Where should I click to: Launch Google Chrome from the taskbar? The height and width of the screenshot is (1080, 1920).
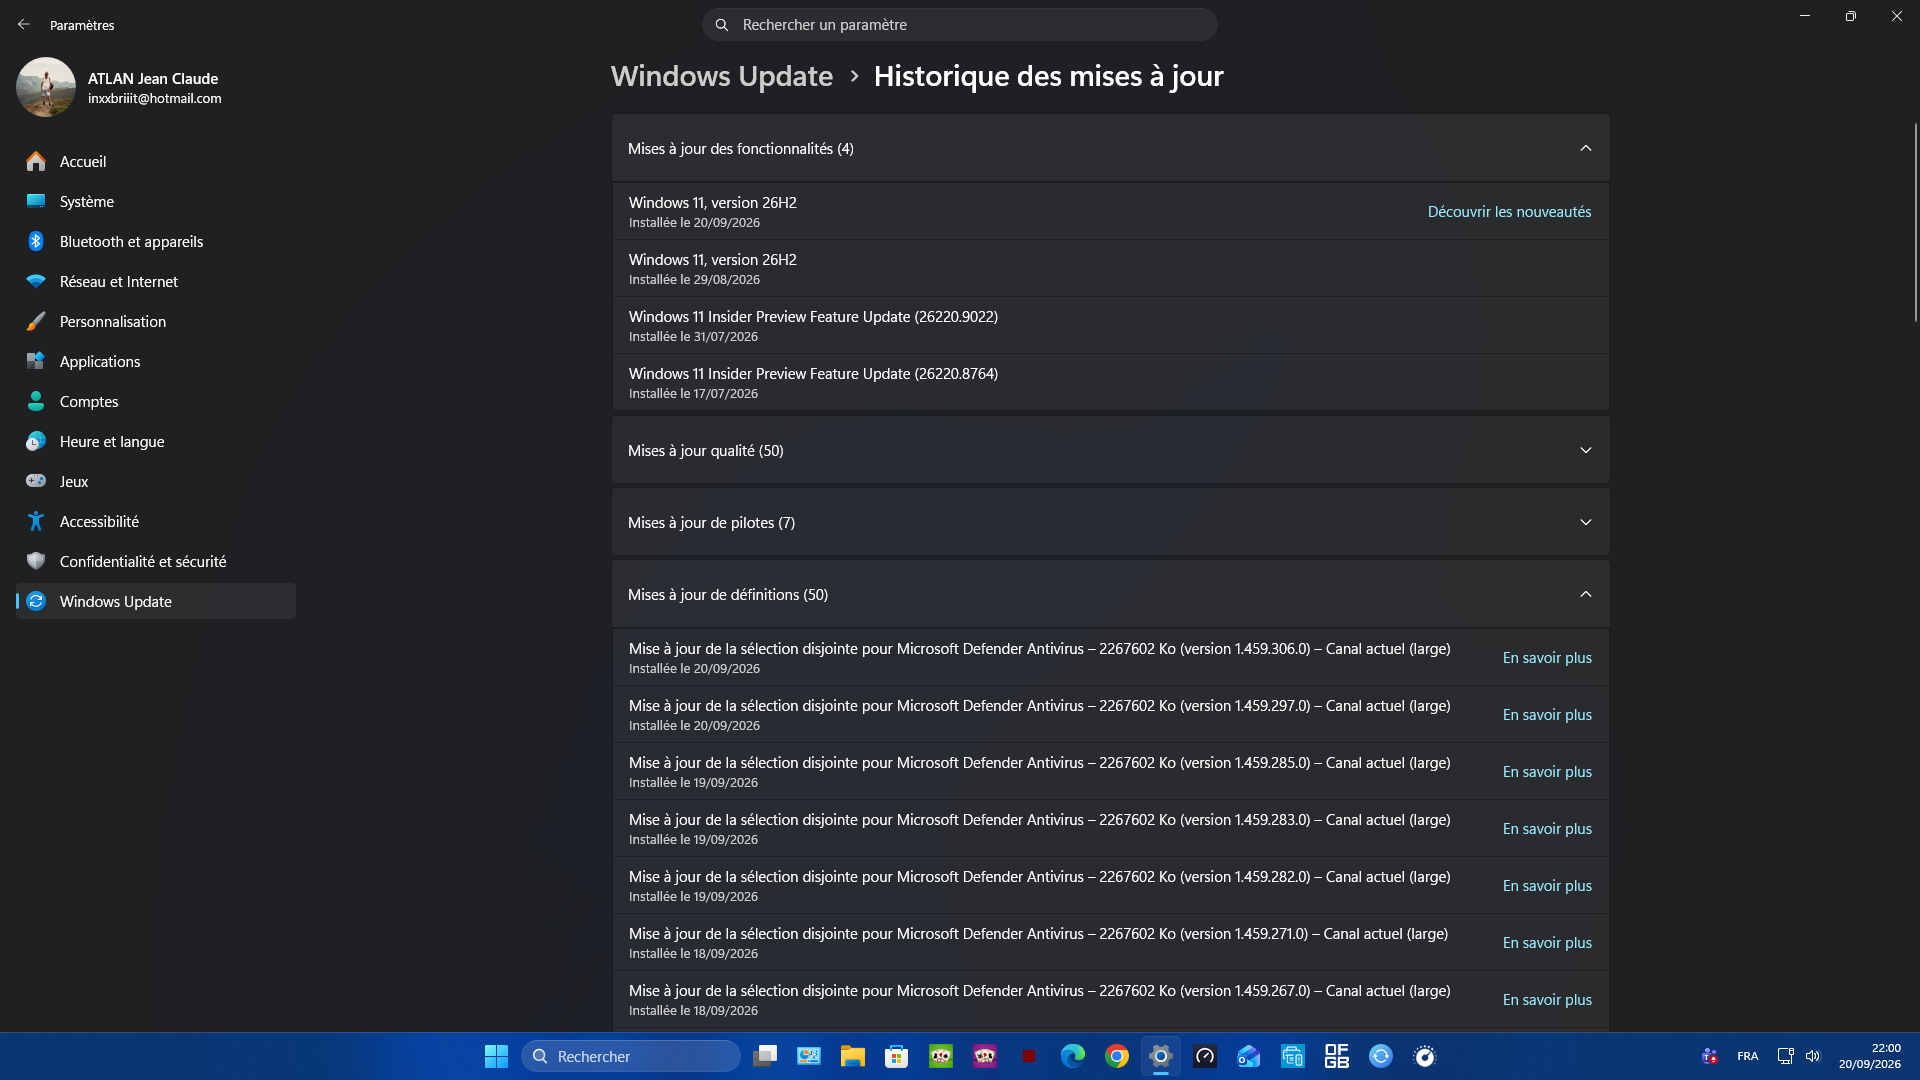click(1117, 1056)
